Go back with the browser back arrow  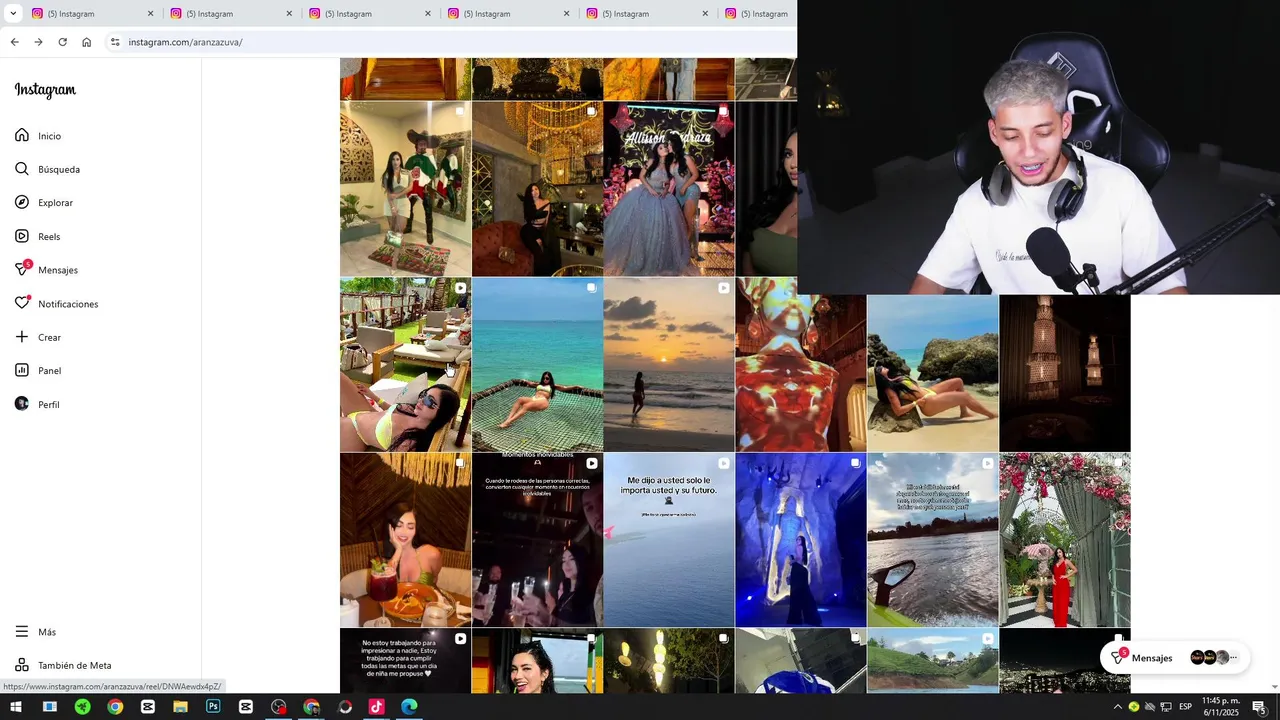point(14,42)
